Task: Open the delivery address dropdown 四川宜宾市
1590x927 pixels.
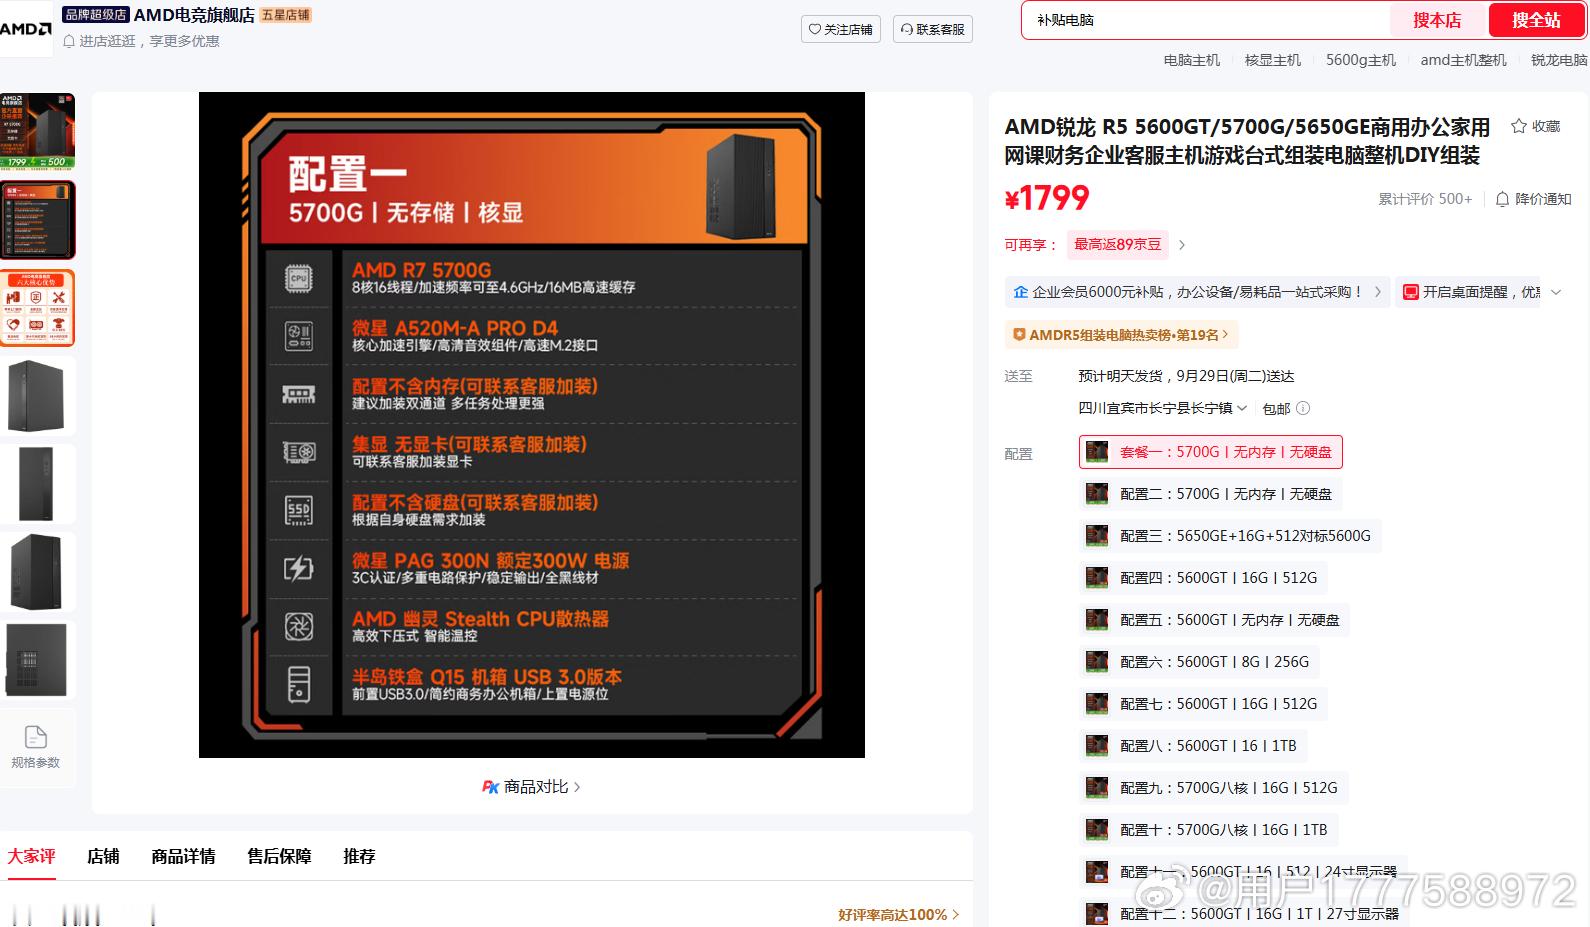Action: point(1163,408)
